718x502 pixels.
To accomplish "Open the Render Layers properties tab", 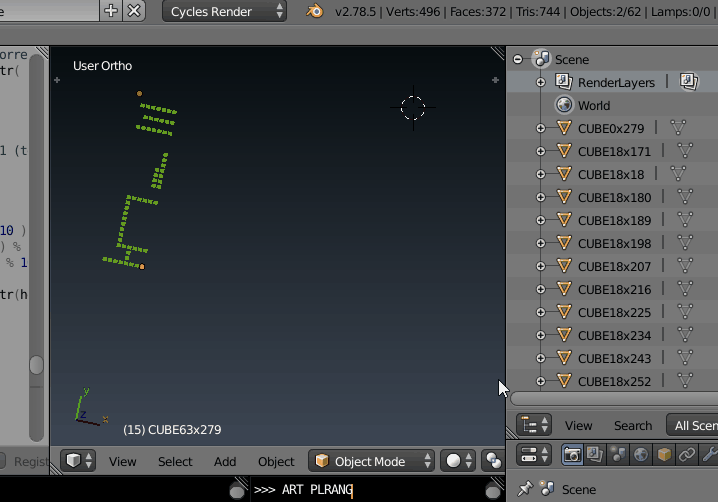I will coord(595,455).
